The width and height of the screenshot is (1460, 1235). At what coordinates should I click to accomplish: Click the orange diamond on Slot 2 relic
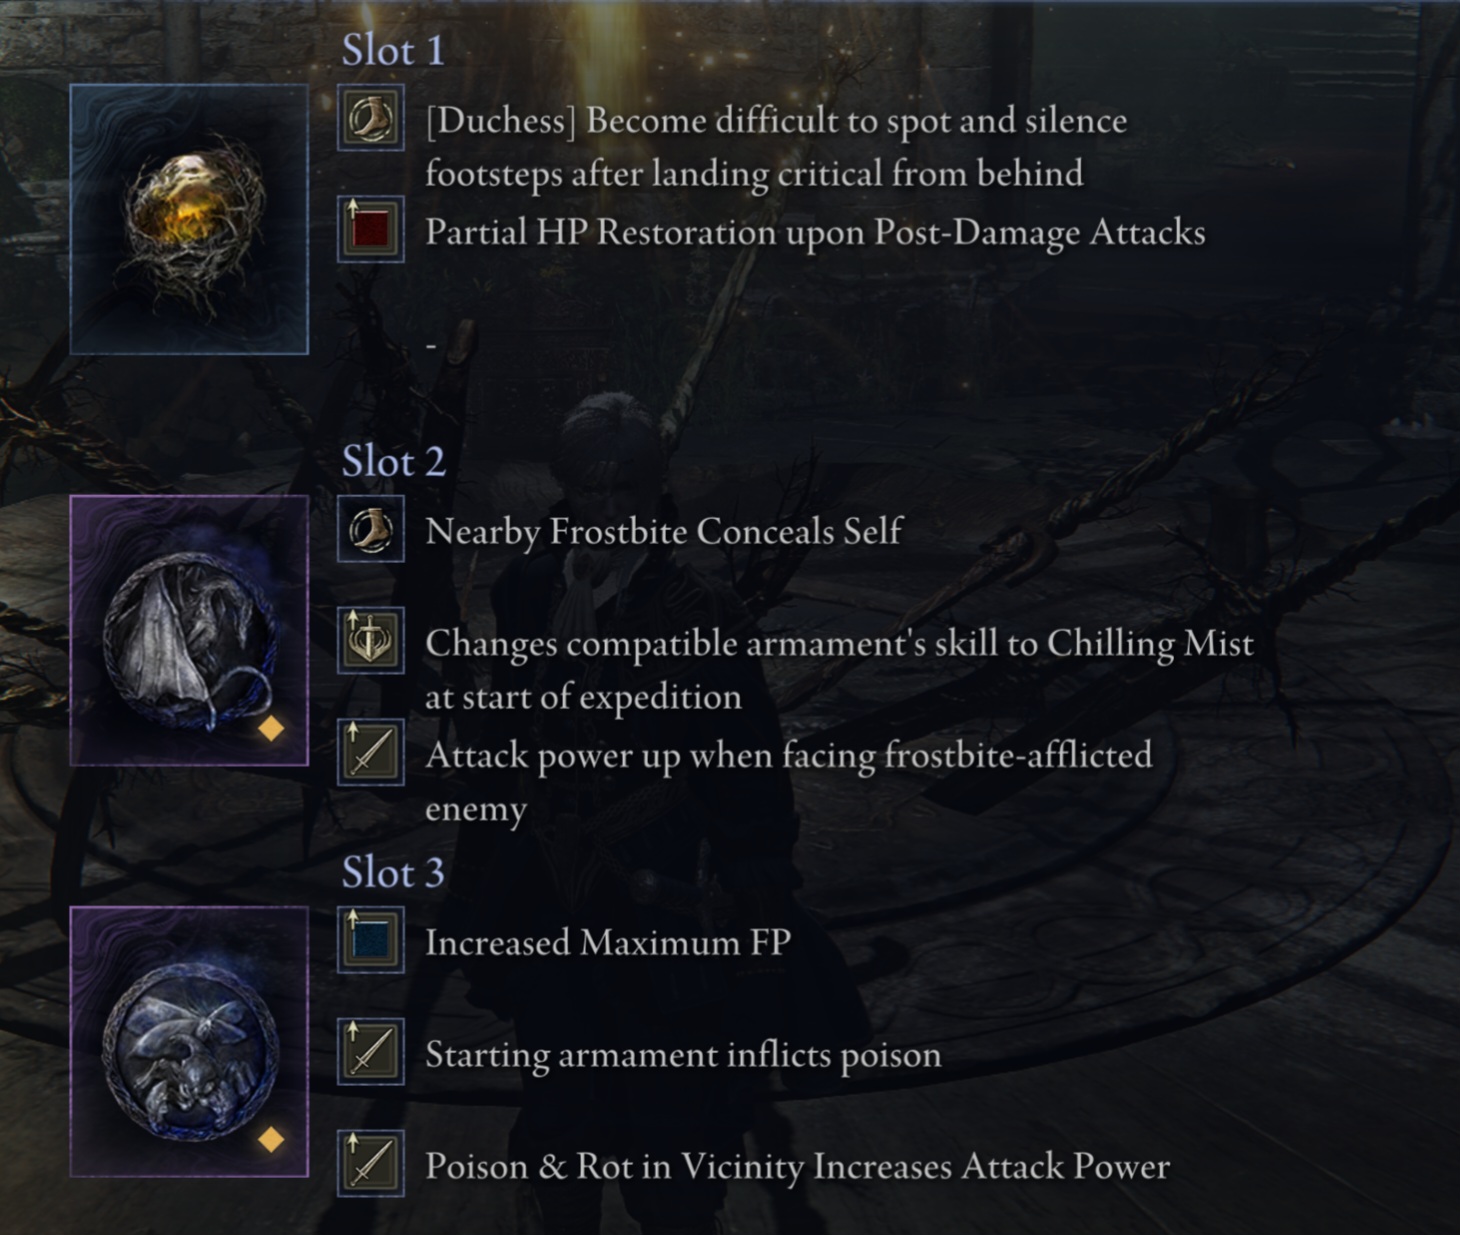(271, 729)
